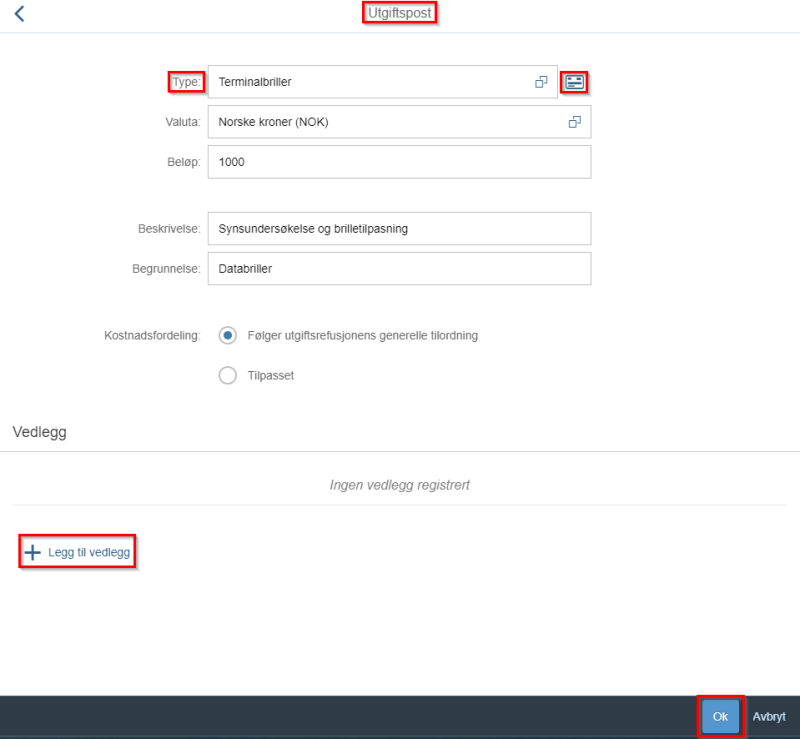This screenshot has width=800, height=739.
Task: Click the Kostnadsfordeling label
Action: click(x=152, y=335)
